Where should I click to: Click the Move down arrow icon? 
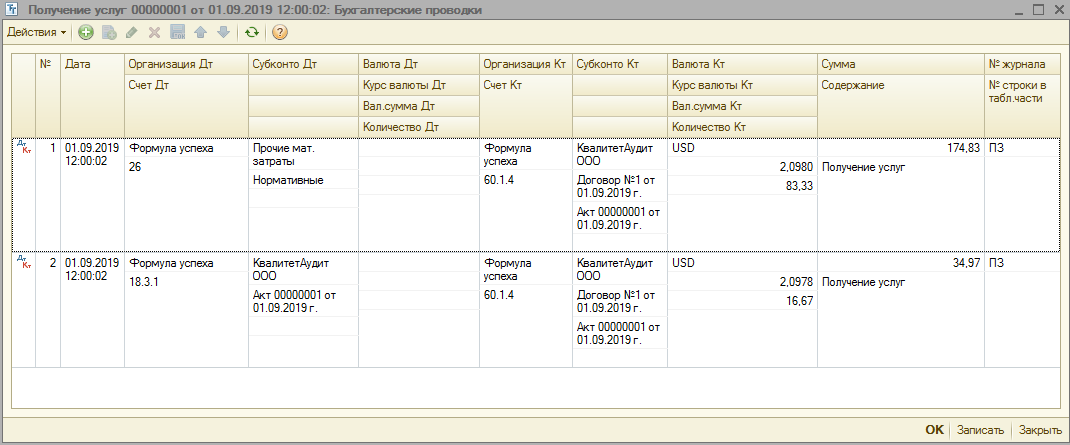[x=222, y=32]
